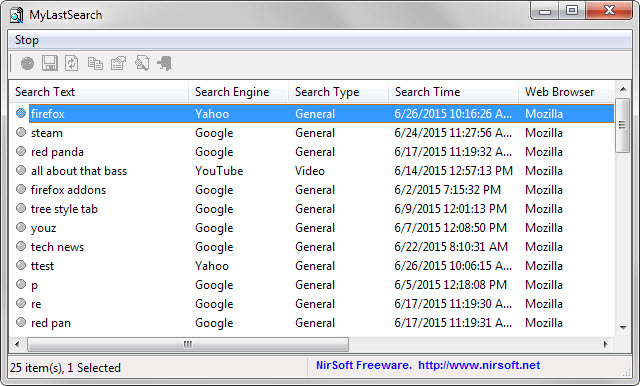640x386 pixels.
Task: Click the Find magnifier toolbar icon
Action: [142, 63]
